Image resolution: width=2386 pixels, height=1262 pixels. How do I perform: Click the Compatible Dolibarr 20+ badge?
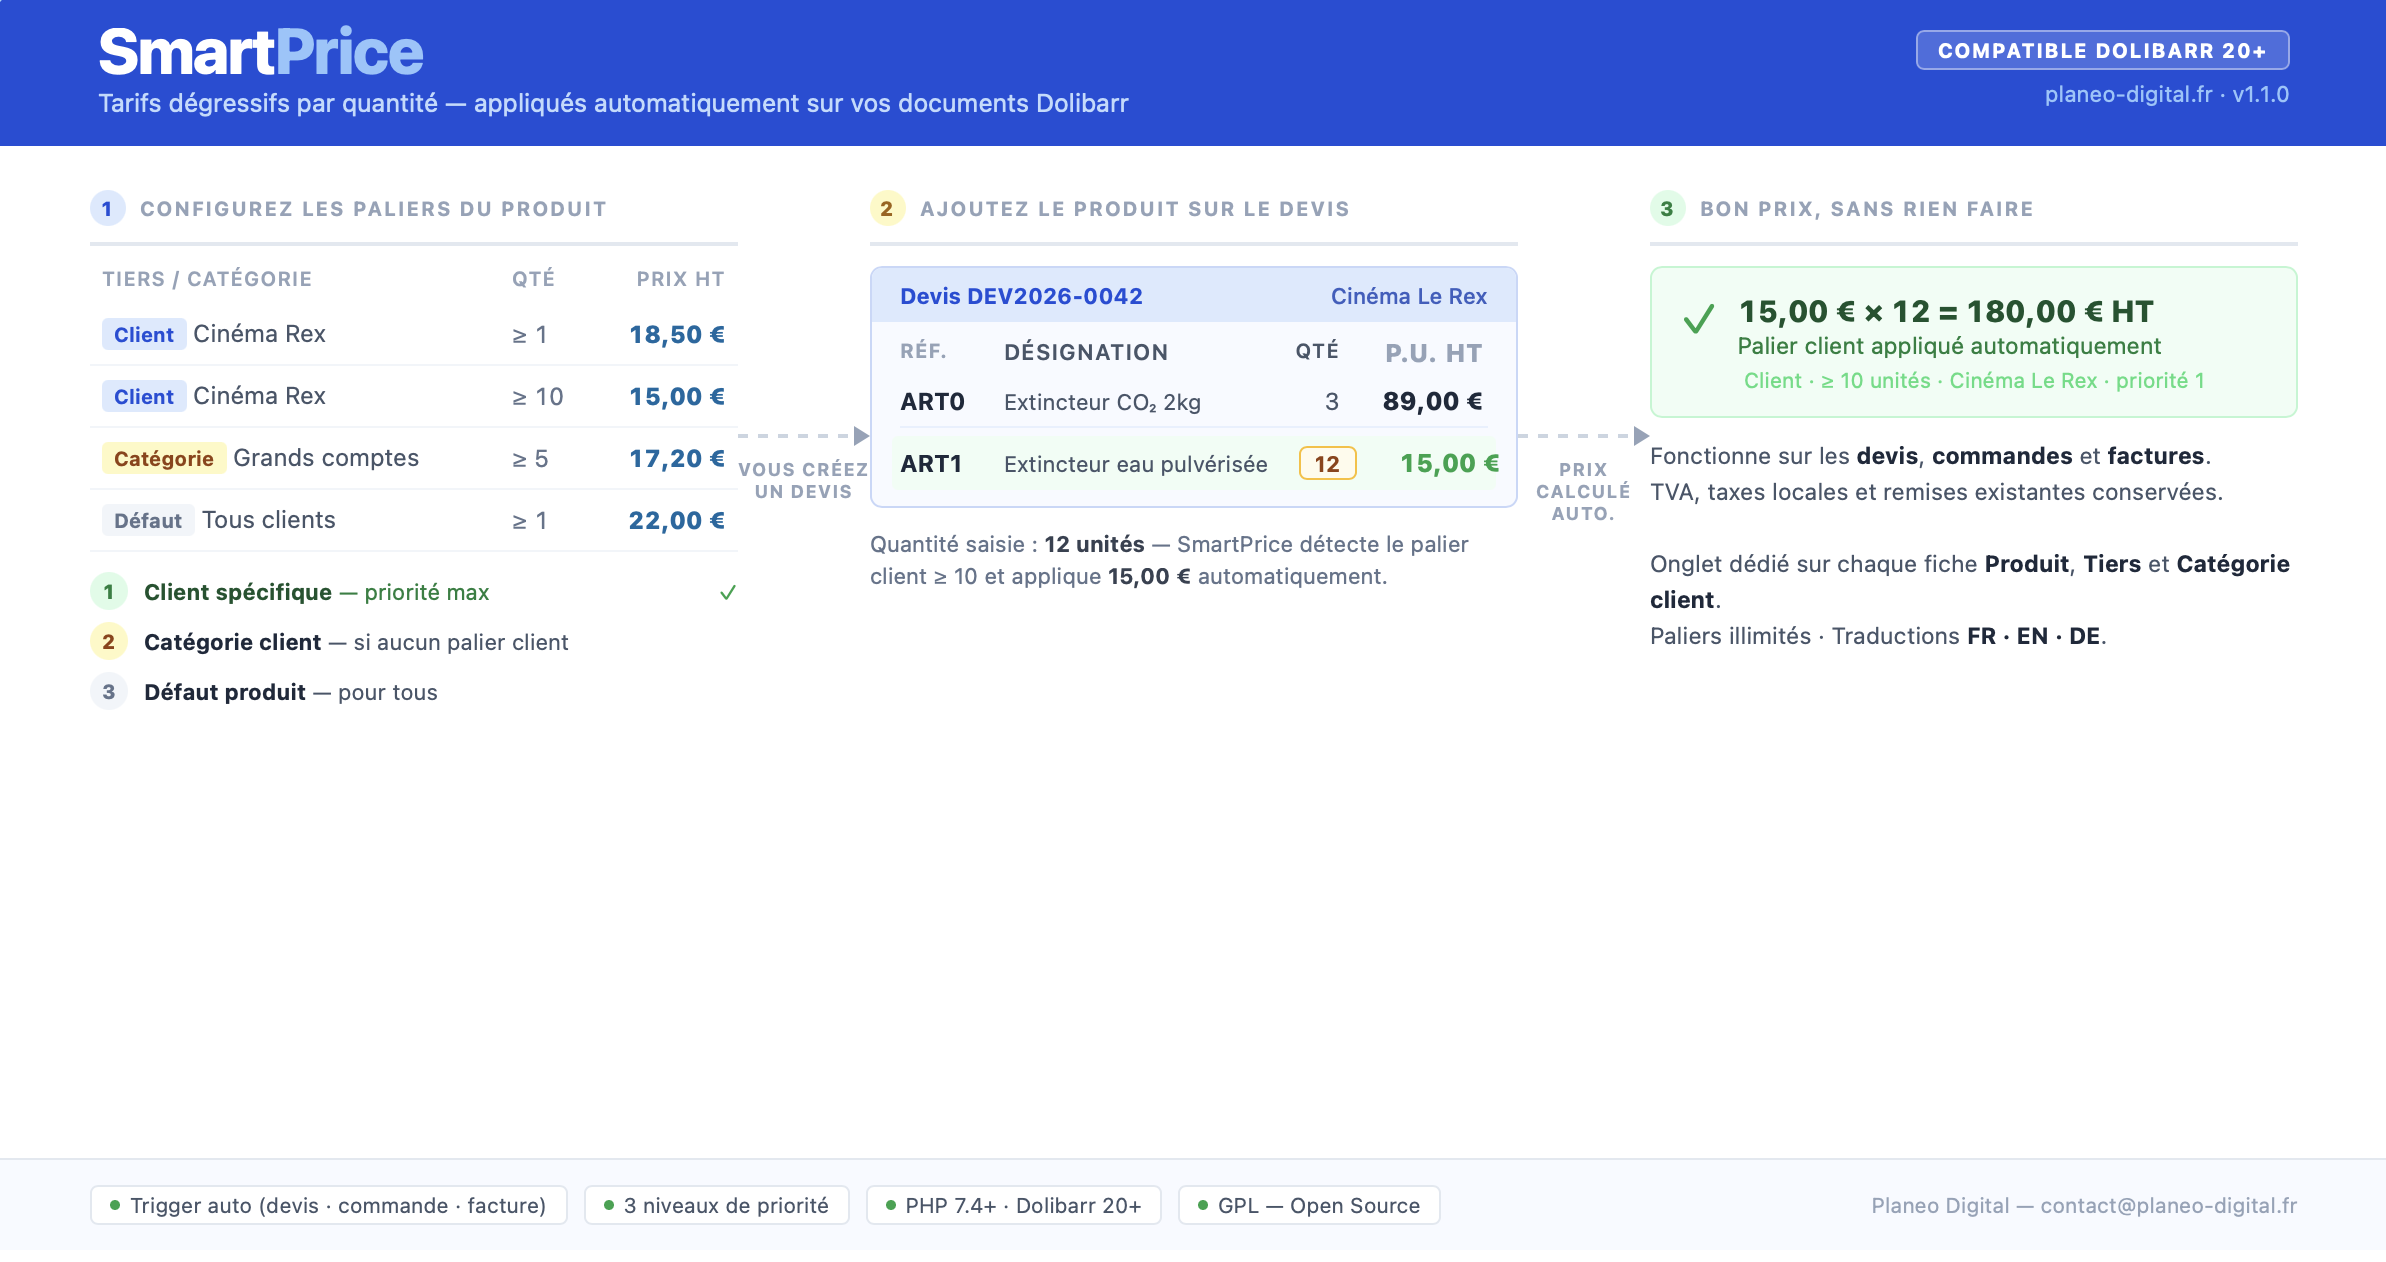pyautogui.click(x=2102, y=50)
